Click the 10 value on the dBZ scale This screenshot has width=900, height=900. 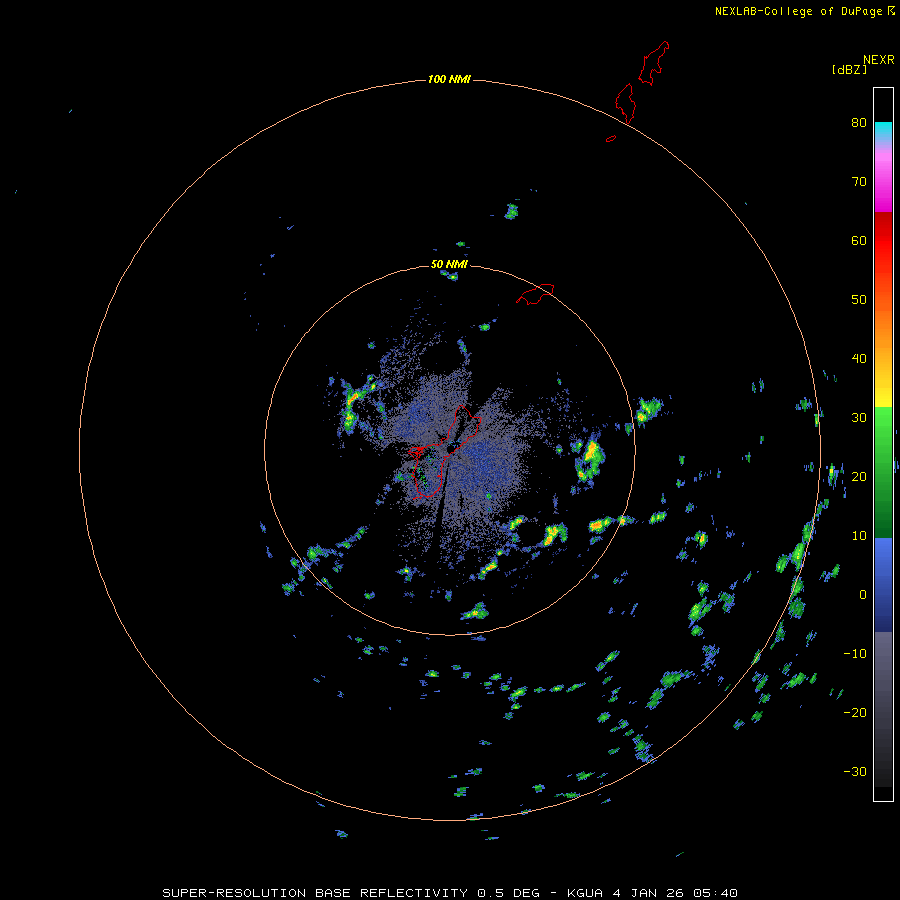pos(859,536)
